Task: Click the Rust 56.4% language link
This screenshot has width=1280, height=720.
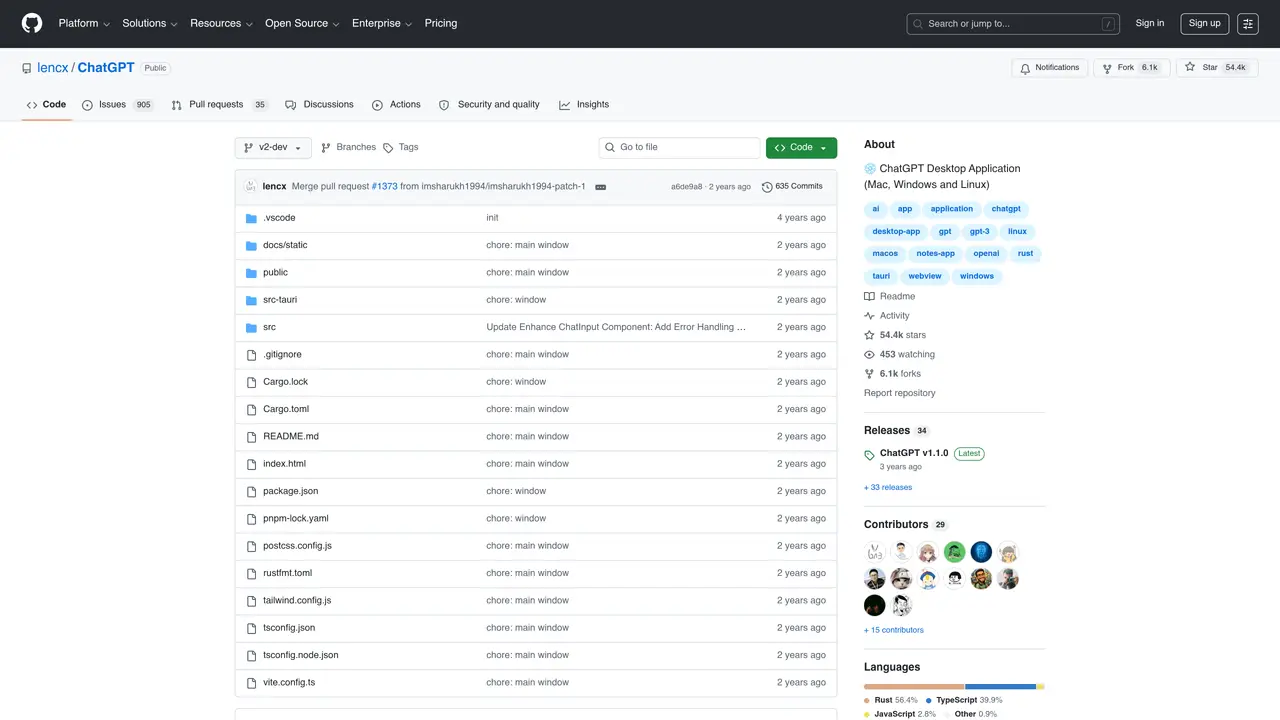Action: [891, 701]
